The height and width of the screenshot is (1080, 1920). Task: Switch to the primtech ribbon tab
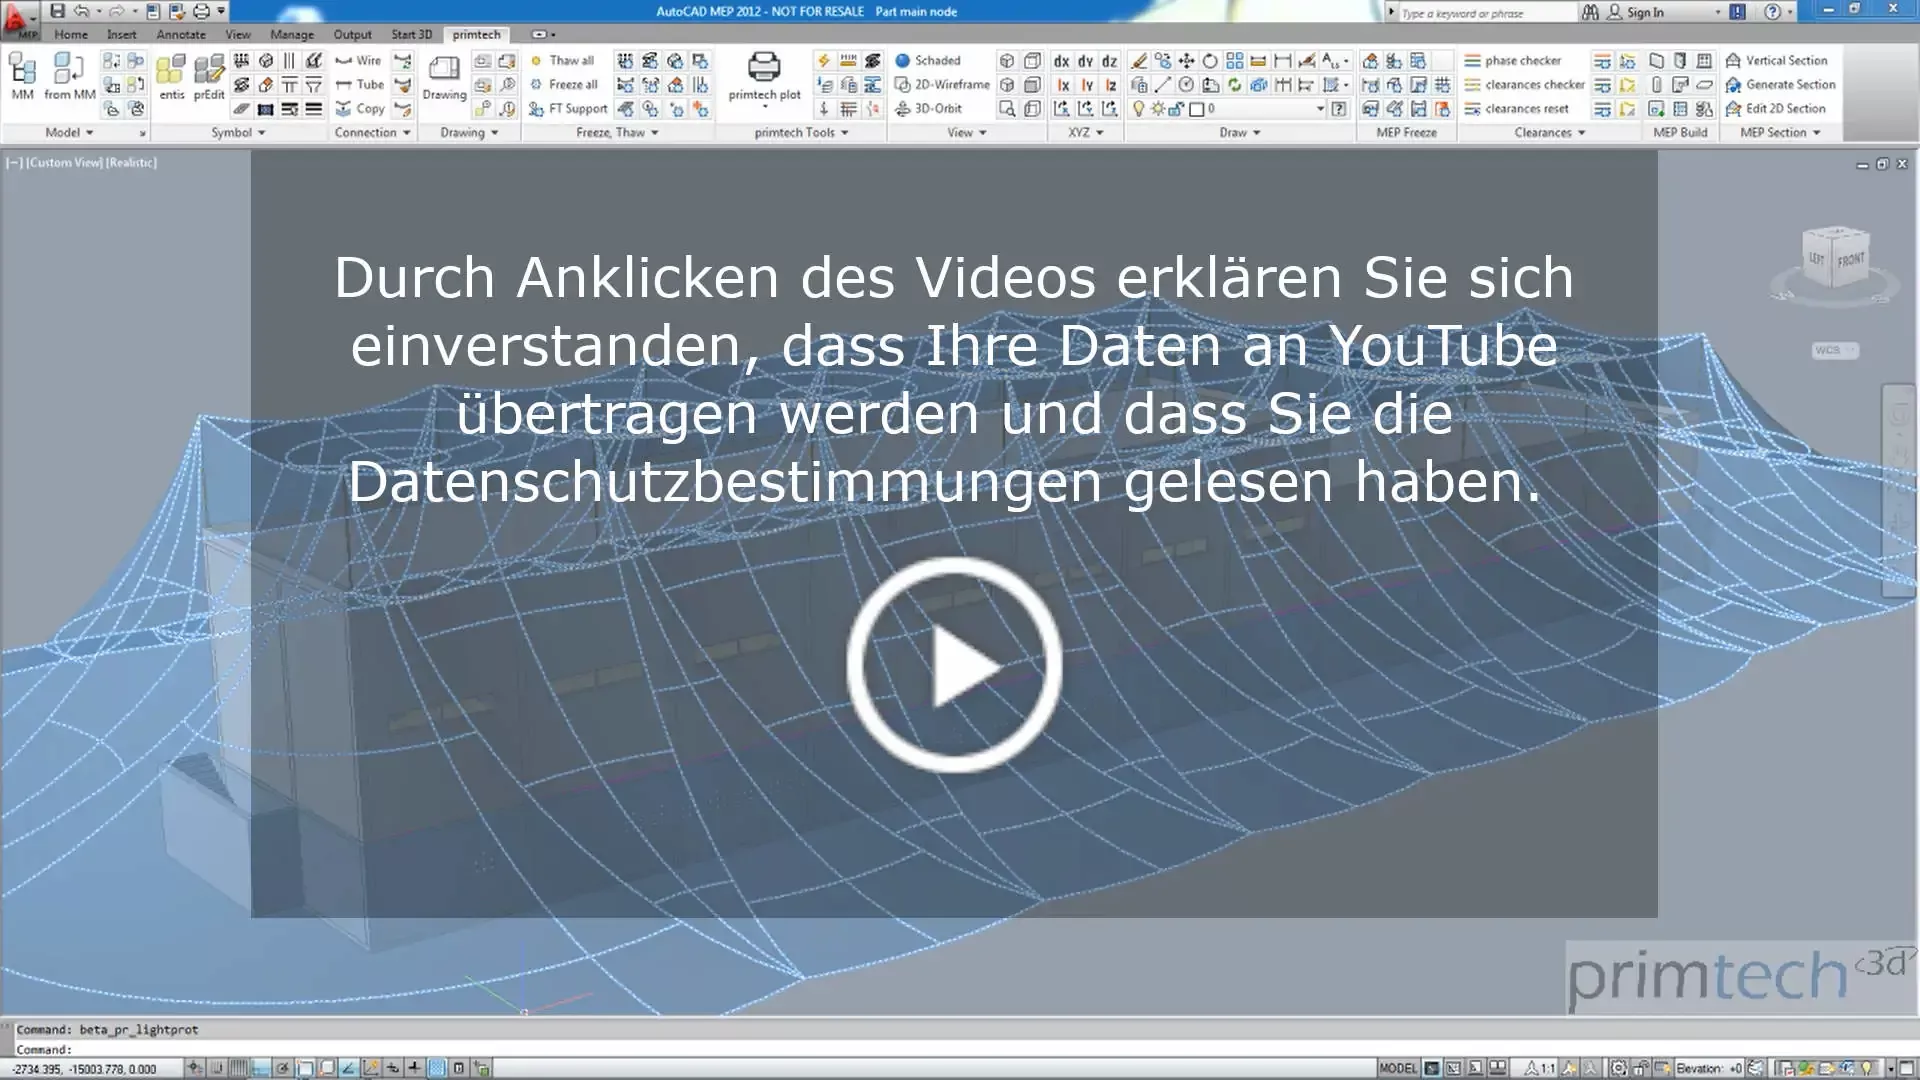point(477,34)
